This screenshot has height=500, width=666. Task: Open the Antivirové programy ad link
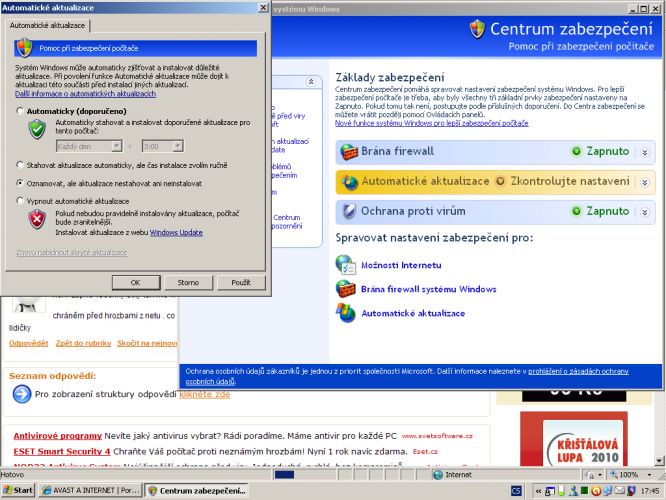click(58, 436)
